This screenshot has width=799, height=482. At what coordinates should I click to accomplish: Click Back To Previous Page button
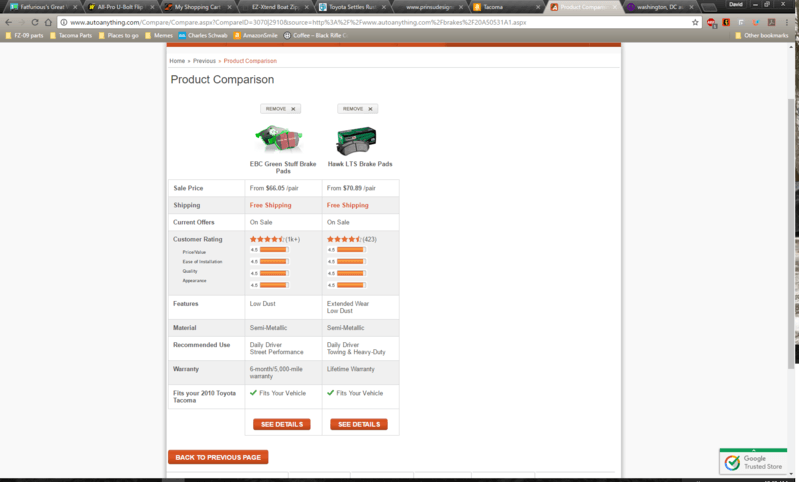pyautogui.click(x=218, y=457)
